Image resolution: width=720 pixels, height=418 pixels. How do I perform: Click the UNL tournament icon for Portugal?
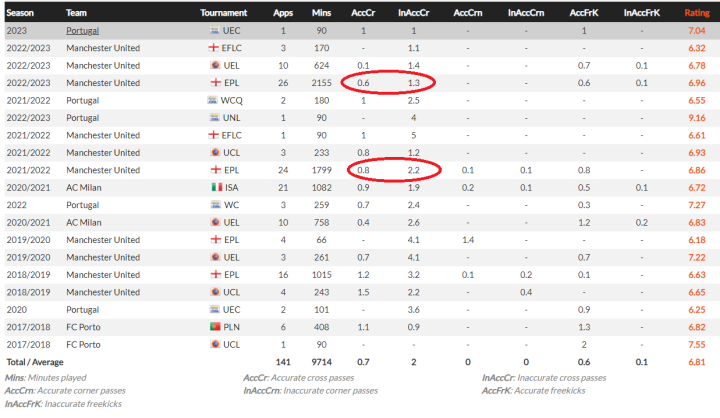point(212,118)
